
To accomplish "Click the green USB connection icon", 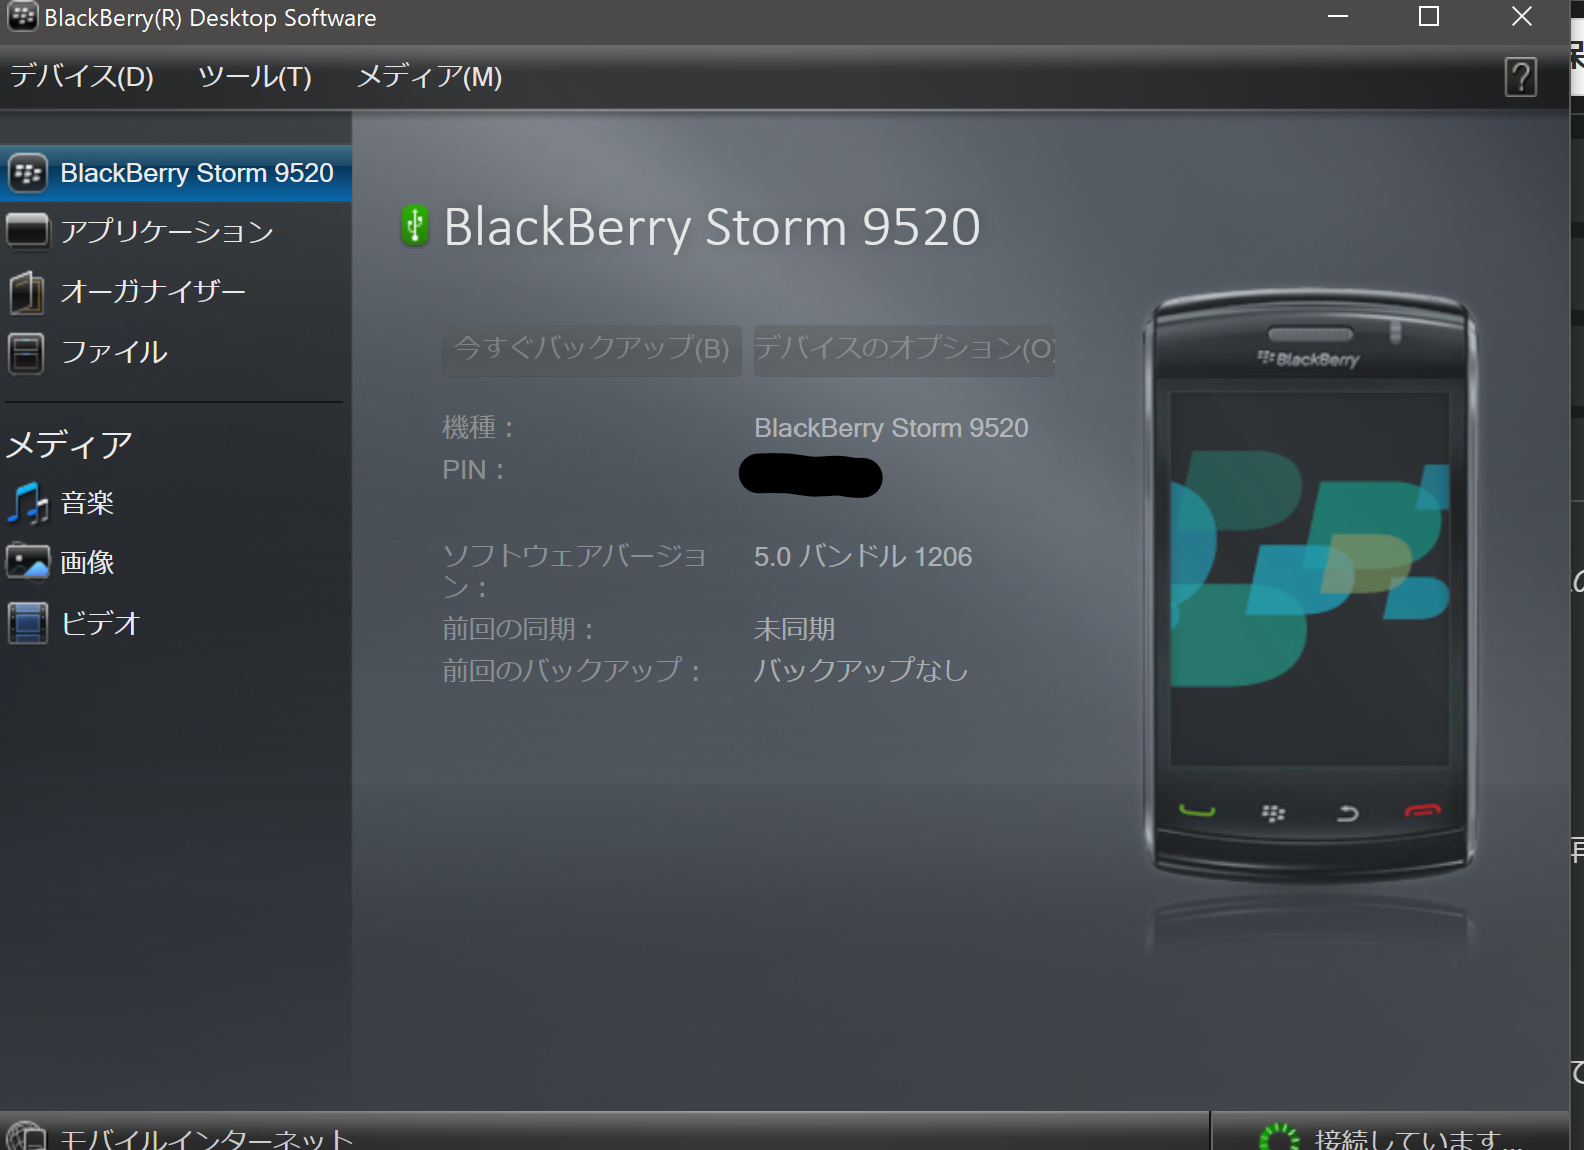I will pyautogui.click(x=415, y=225).
